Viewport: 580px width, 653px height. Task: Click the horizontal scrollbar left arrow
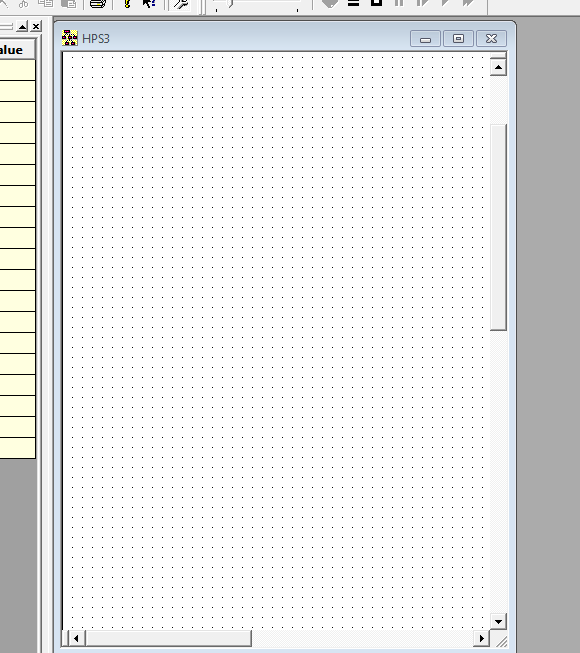pos(76,638)
